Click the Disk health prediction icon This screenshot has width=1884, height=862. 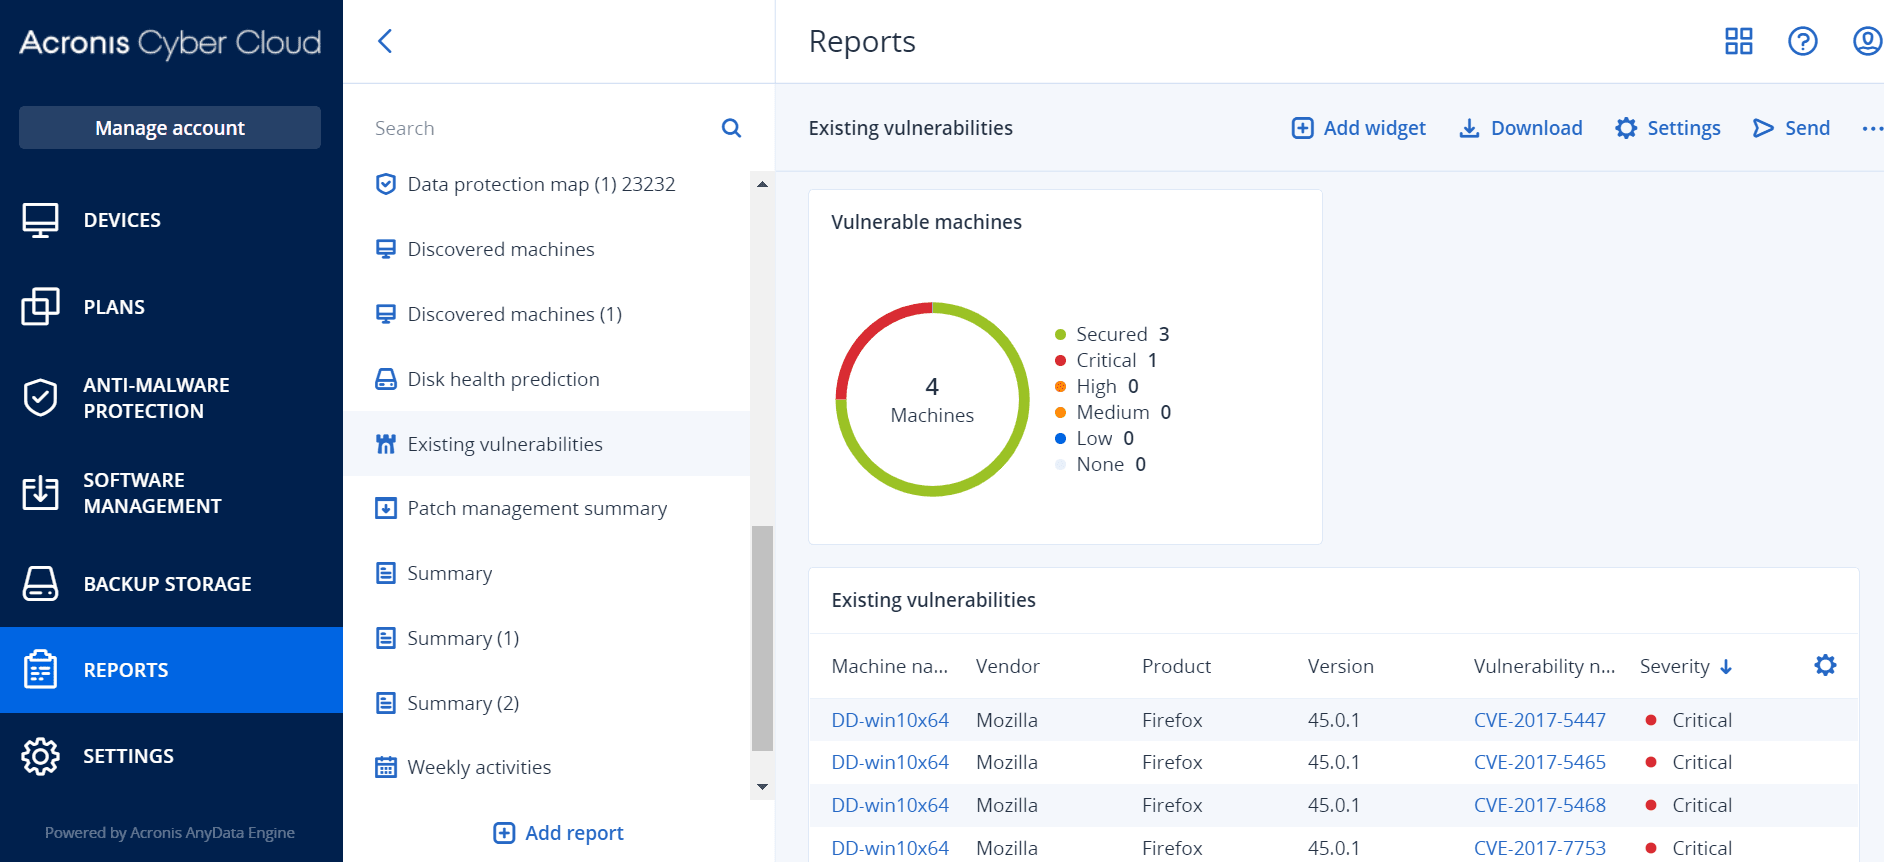pyautogui.click(x=385, y=379)
